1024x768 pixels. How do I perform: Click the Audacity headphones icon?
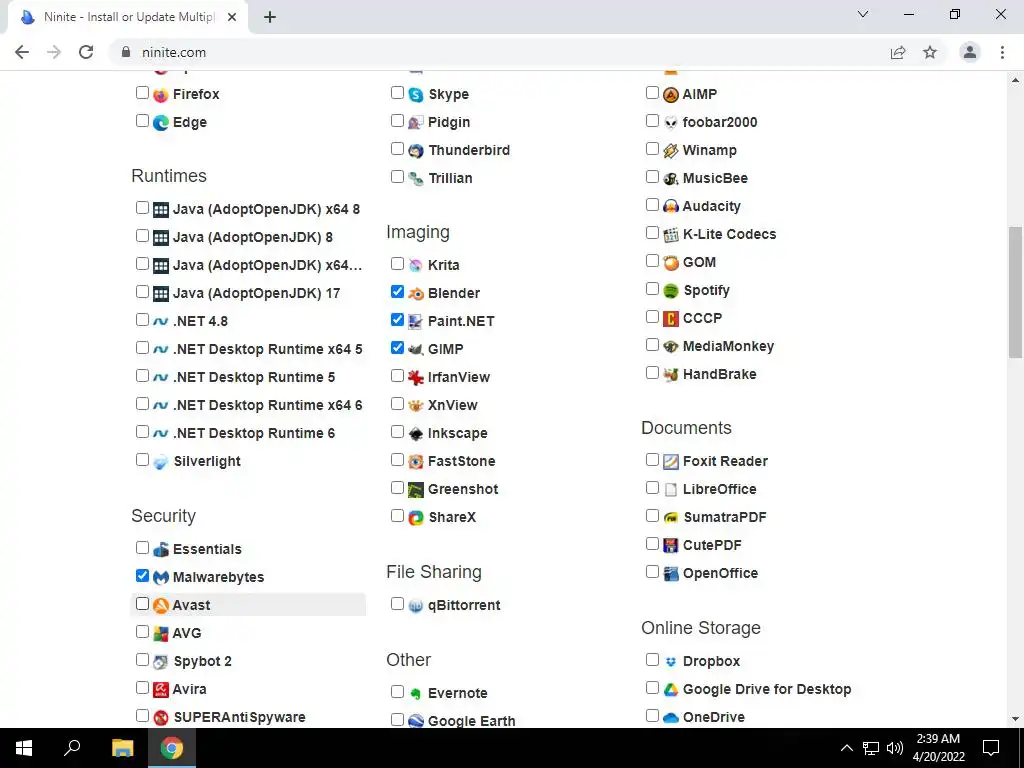[671, 206]
